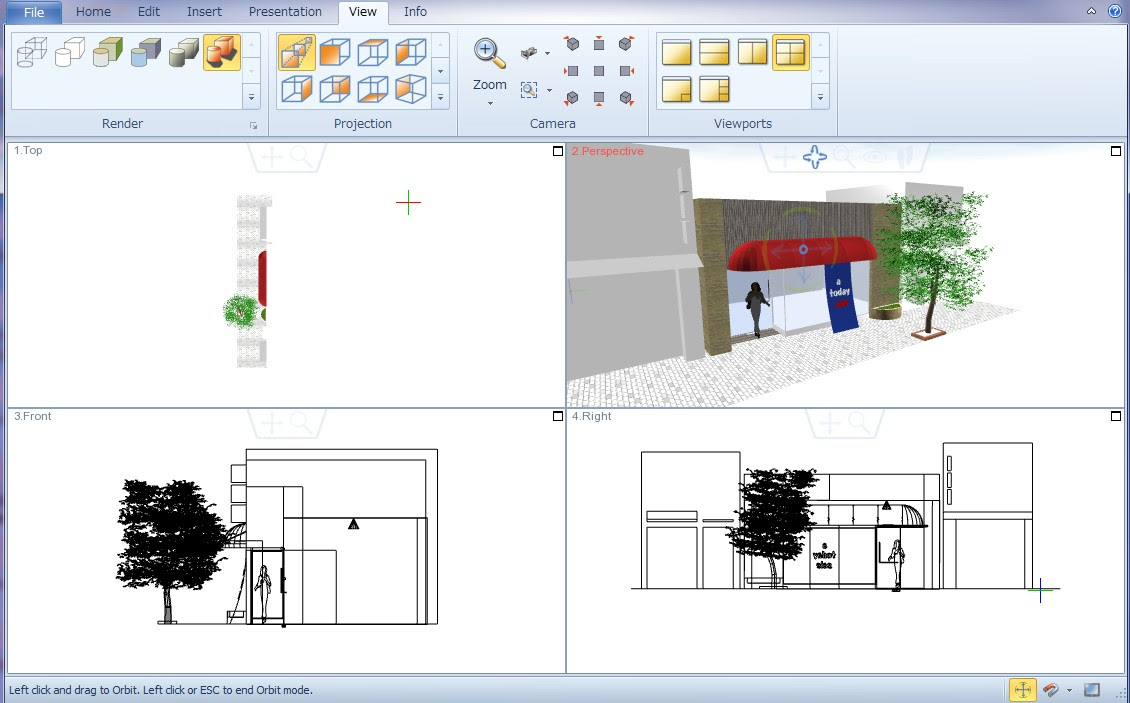Select the four viewports layout
The width and height of the screenshot is (1130, 703).
coord(791,52)
